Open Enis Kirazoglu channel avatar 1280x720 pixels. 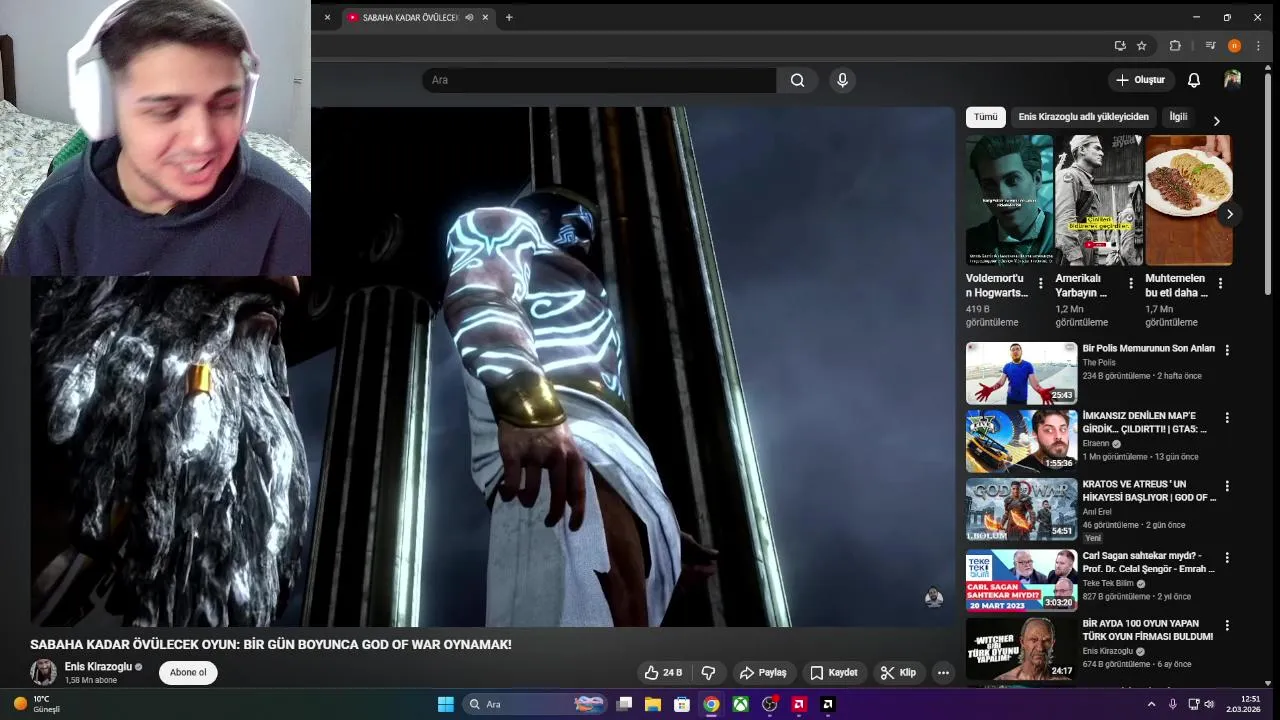point(43,672)
